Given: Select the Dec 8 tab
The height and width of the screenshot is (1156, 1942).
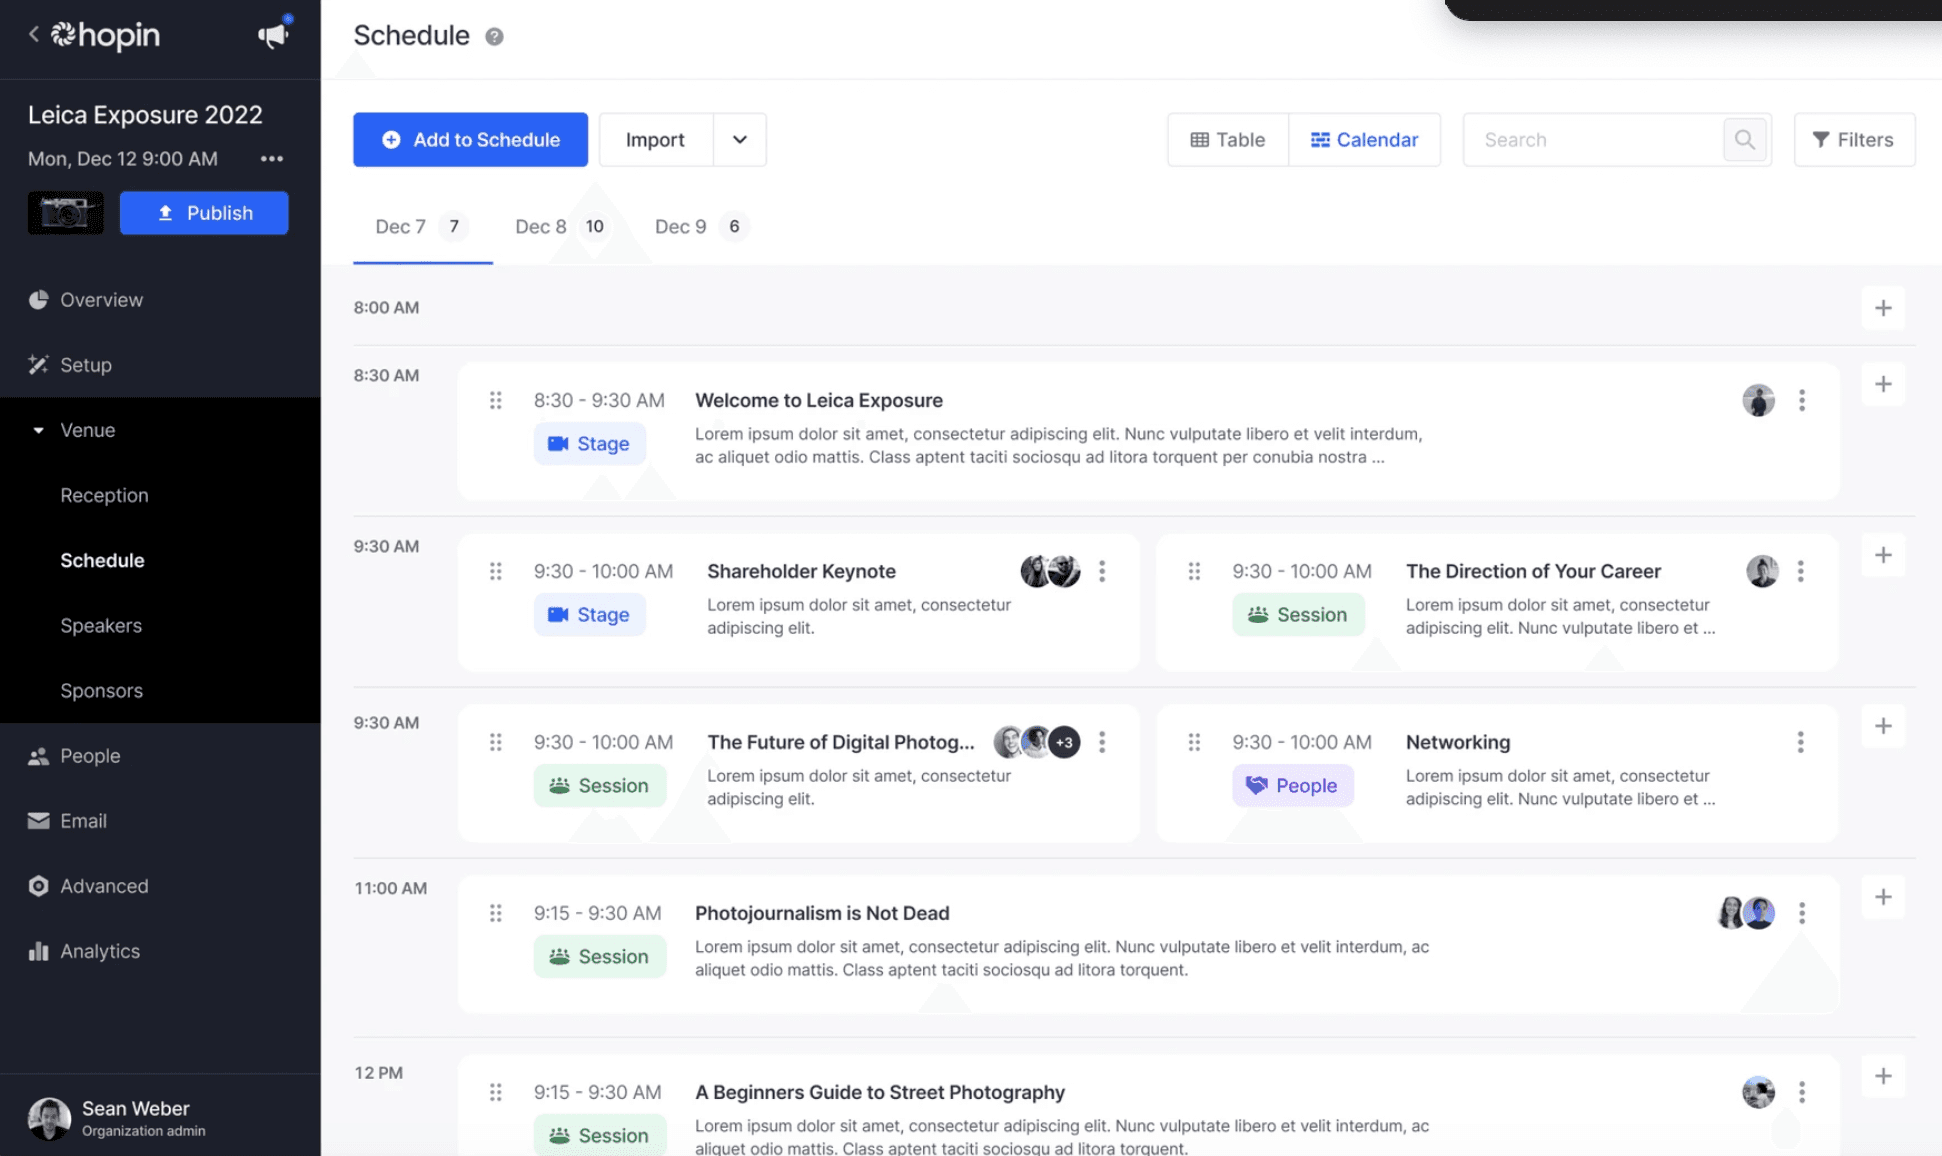Looking at the screenshot, I should pyautogui.click(x=559, y=227).
